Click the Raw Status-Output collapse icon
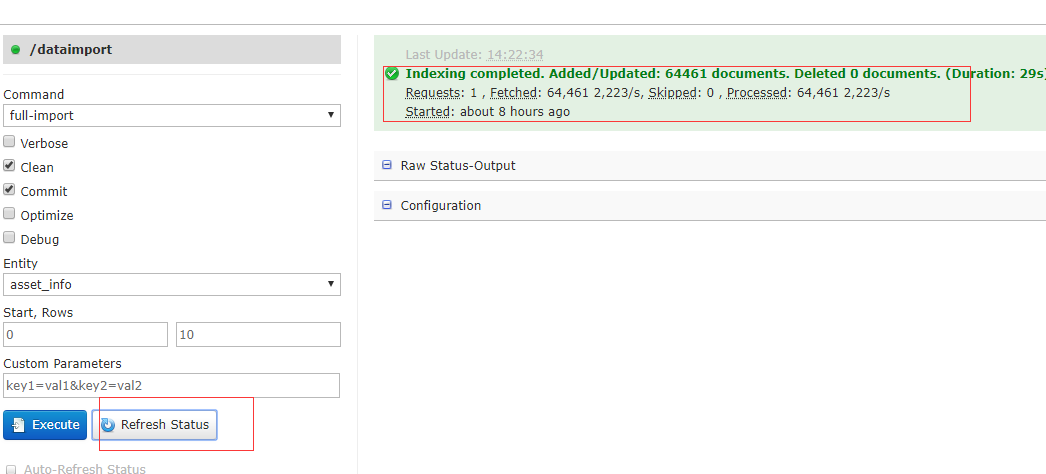Screen dimensions: 1046x474 pos(387,165)
